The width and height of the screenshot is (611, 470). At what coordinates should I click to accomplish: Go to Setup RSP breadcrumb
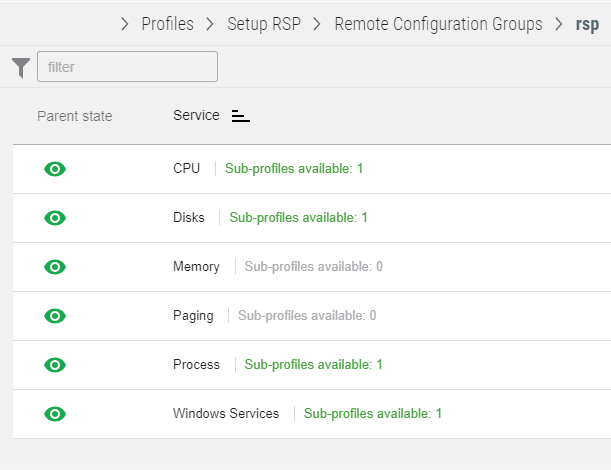pos(264,24)
